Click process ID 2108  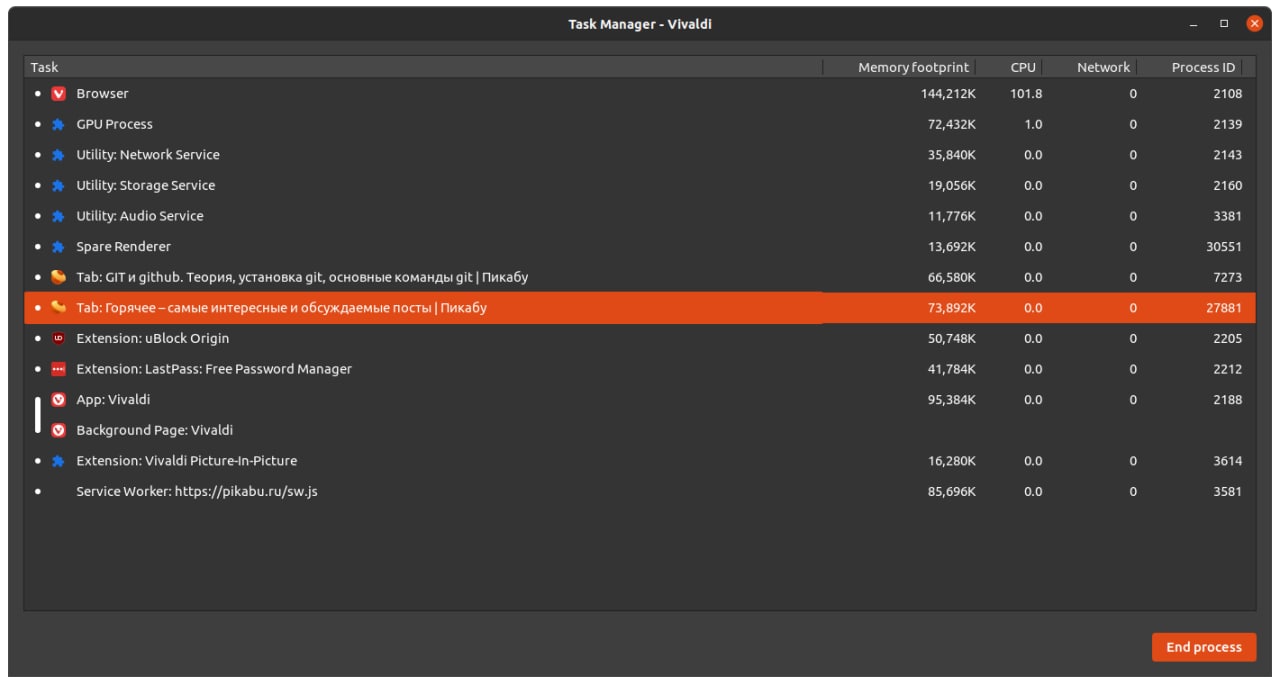click(x=1227, y=94)
